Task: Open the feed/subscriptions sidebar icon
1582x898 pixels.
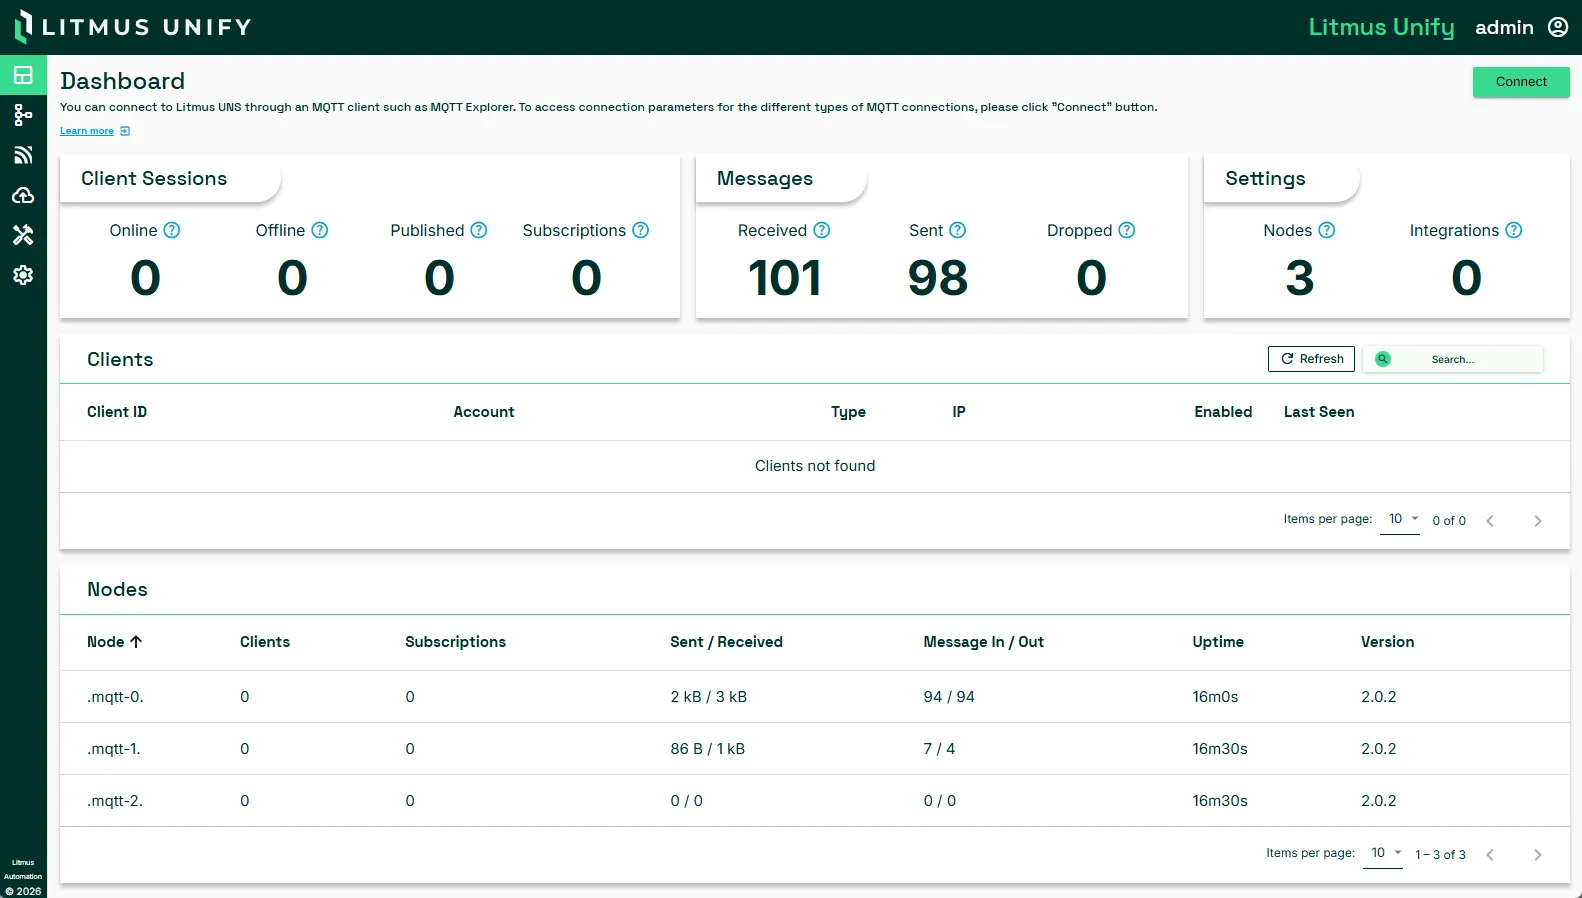Action: (23, 155)
